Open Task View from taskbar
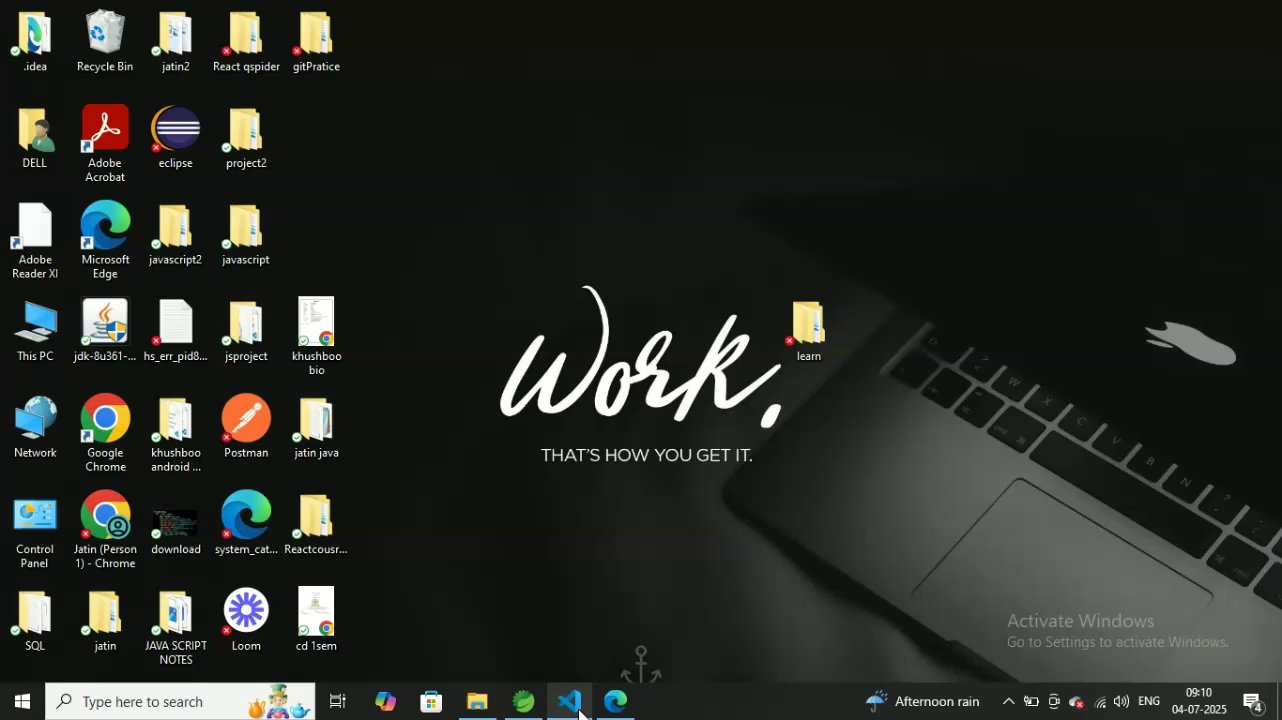The image size is (1282, 720). (x=338, y=702)
